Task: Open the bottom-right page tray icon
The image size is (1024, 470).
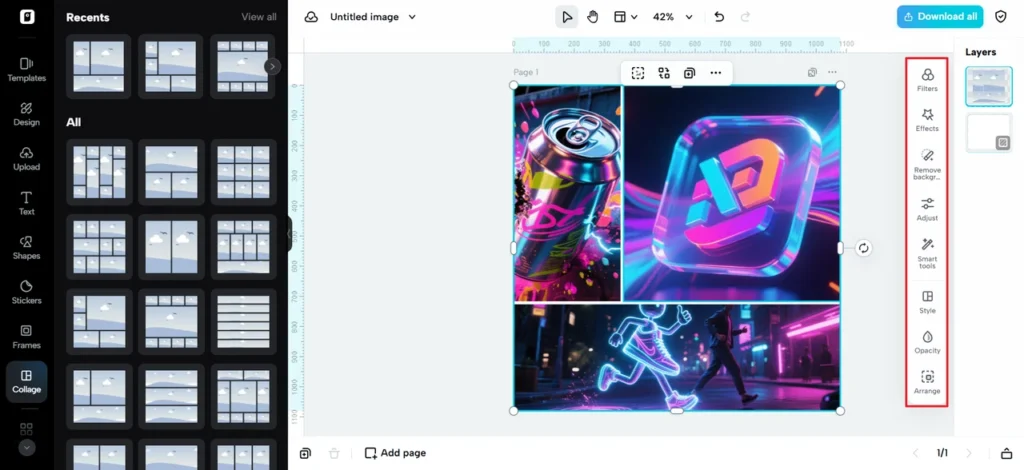Action: [x=1006, y=453]
